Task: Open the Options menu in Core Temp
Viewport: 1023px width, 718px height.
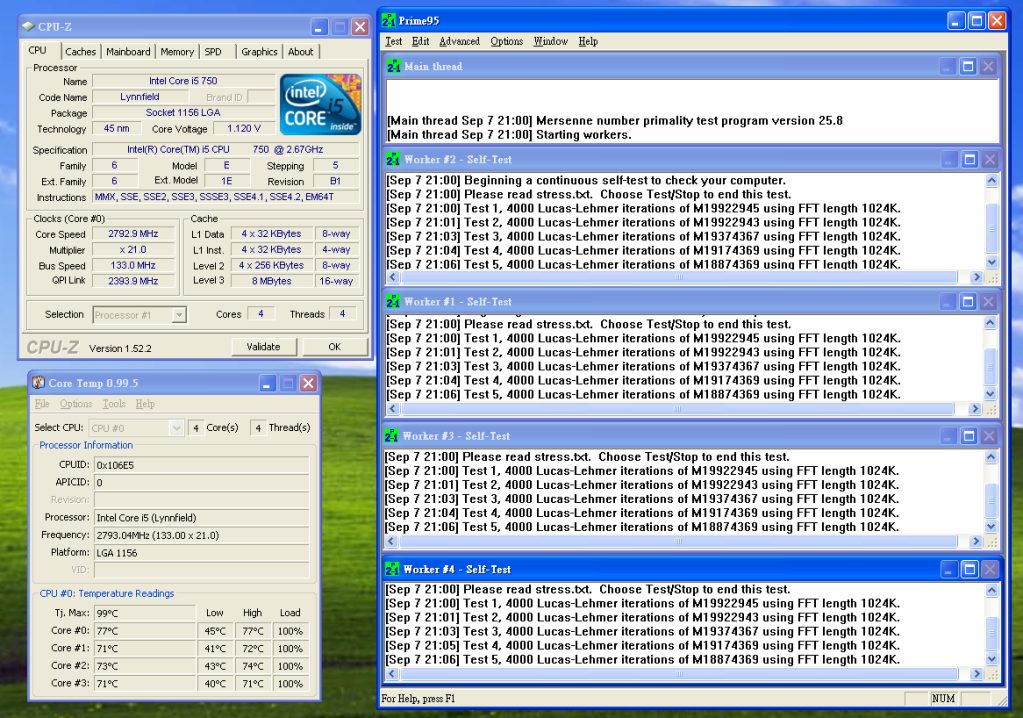Action: tap(76, 404)
